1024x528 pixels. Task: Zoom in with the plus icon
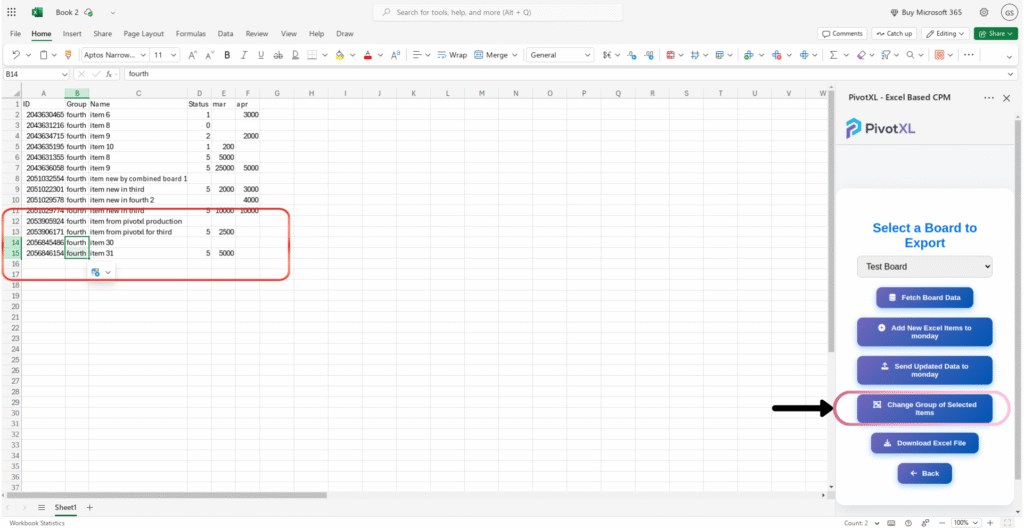click(989, 523)
